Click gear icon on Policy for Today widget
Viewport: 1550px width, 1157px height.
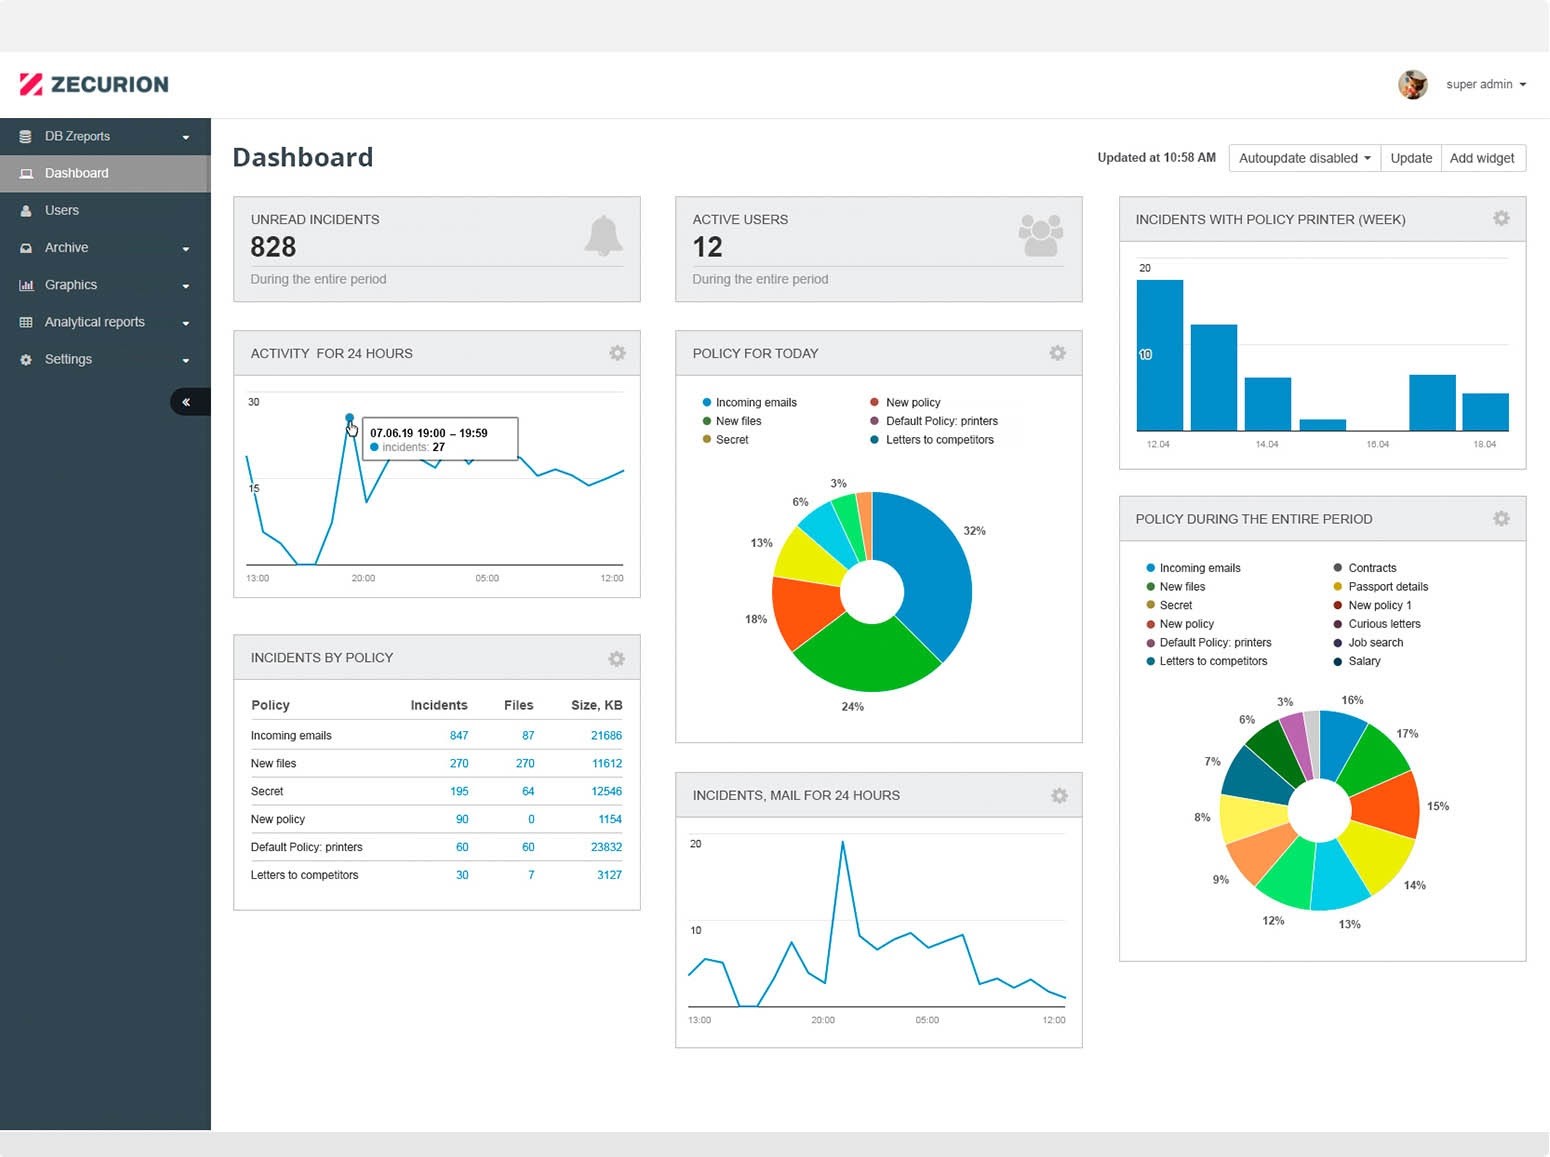pos(1057,353)
